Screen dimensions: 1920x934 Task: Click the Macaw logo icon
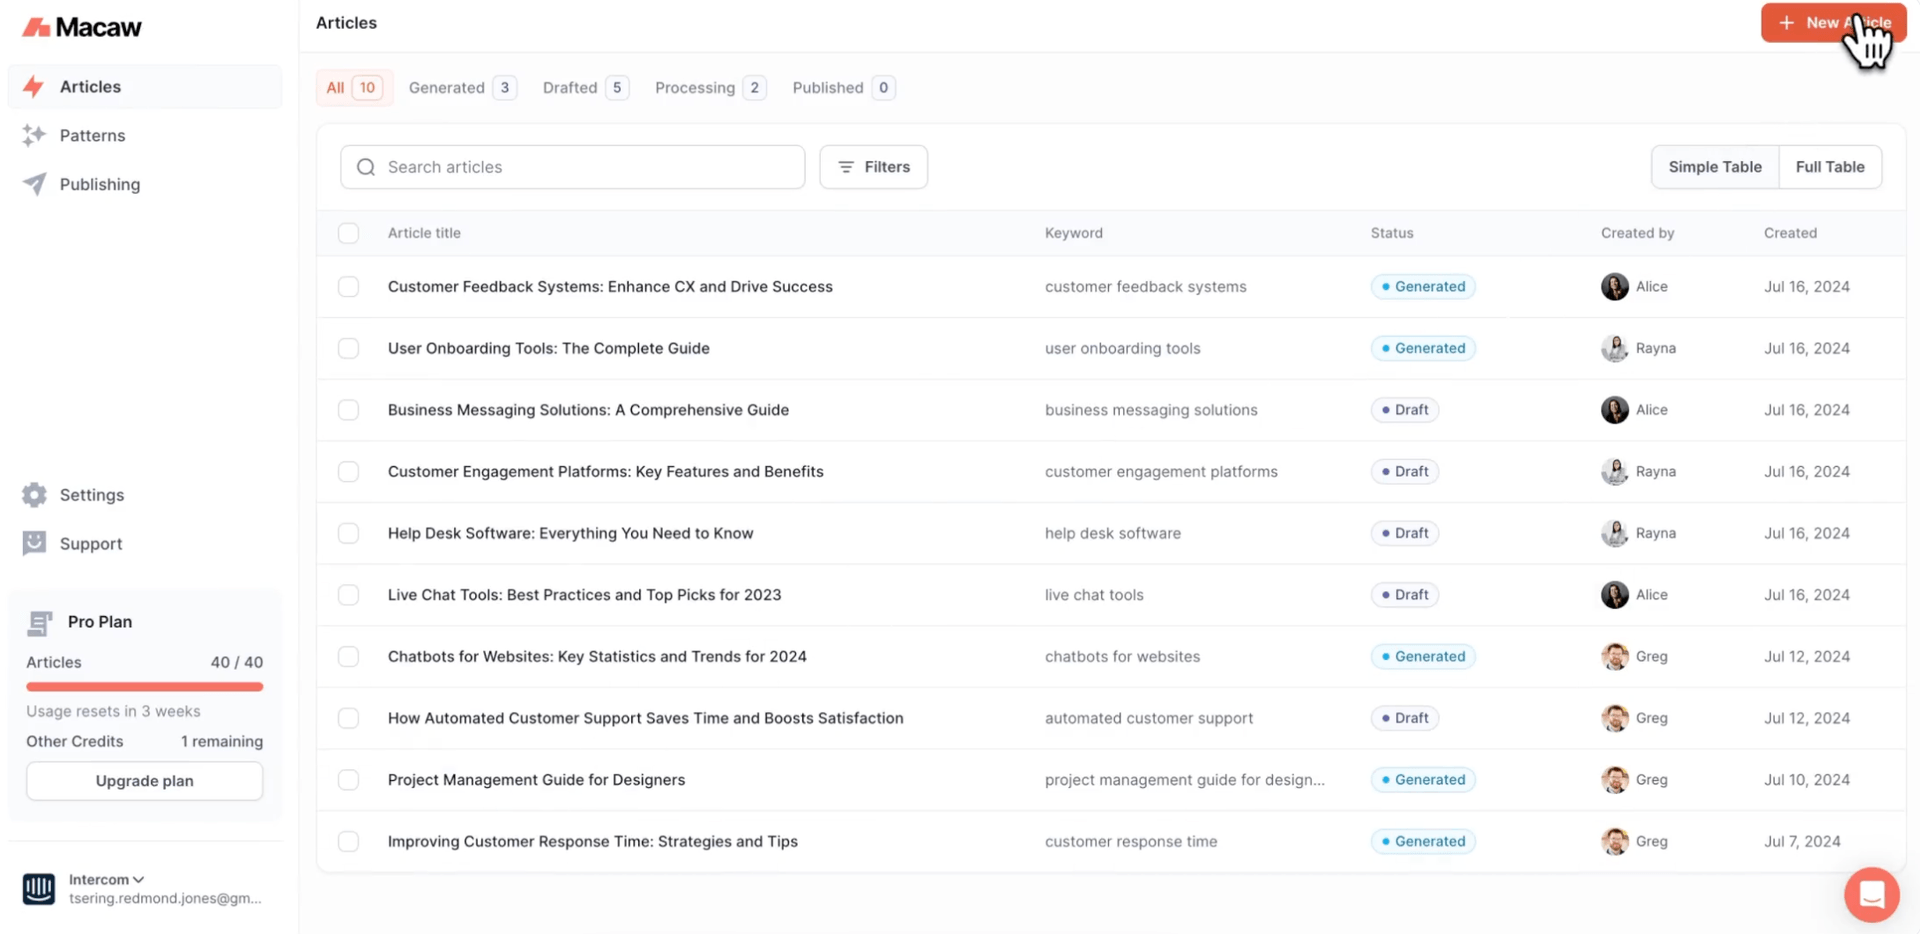click(x=36, y=27)
